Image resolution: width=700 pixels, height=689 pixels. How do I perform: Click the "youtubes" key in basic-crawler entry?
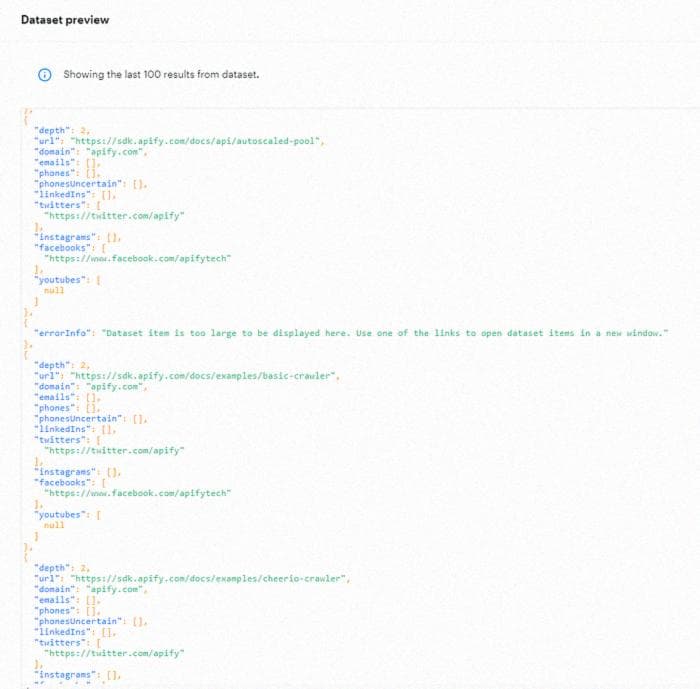click(x=60, y=515)
